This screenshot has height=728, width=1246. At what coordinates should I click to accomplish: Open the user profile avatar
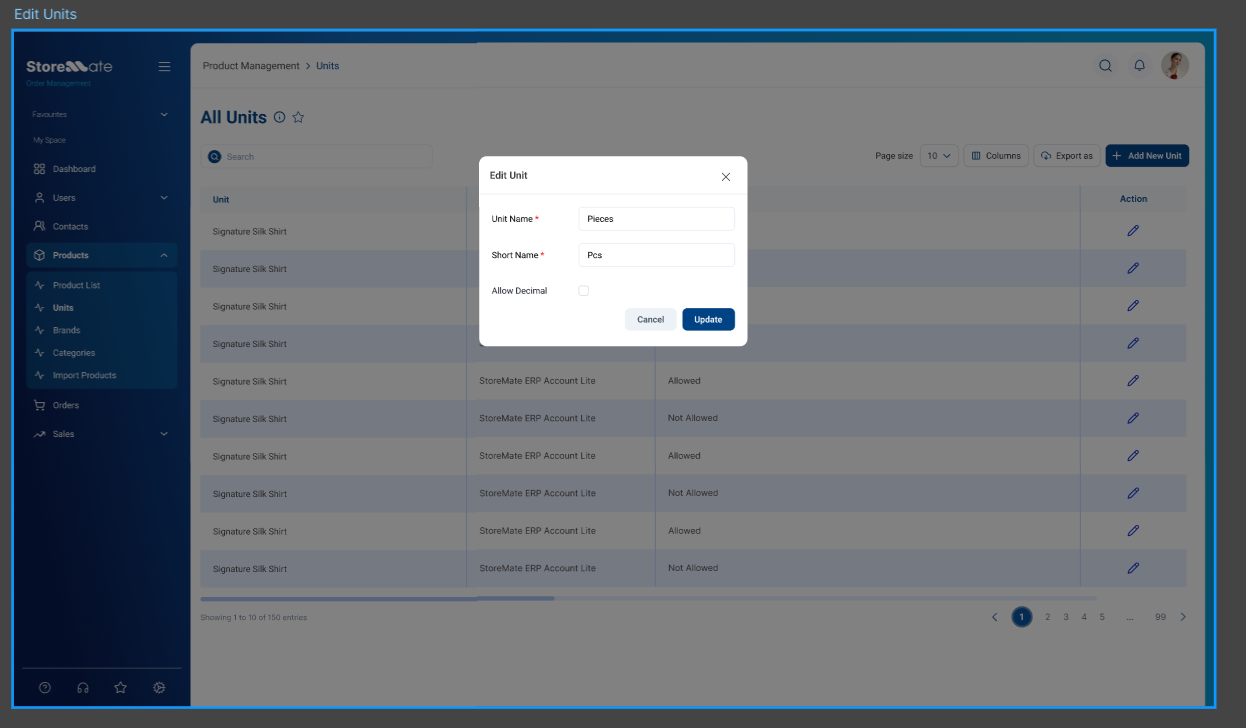(x=1175, y=66)
